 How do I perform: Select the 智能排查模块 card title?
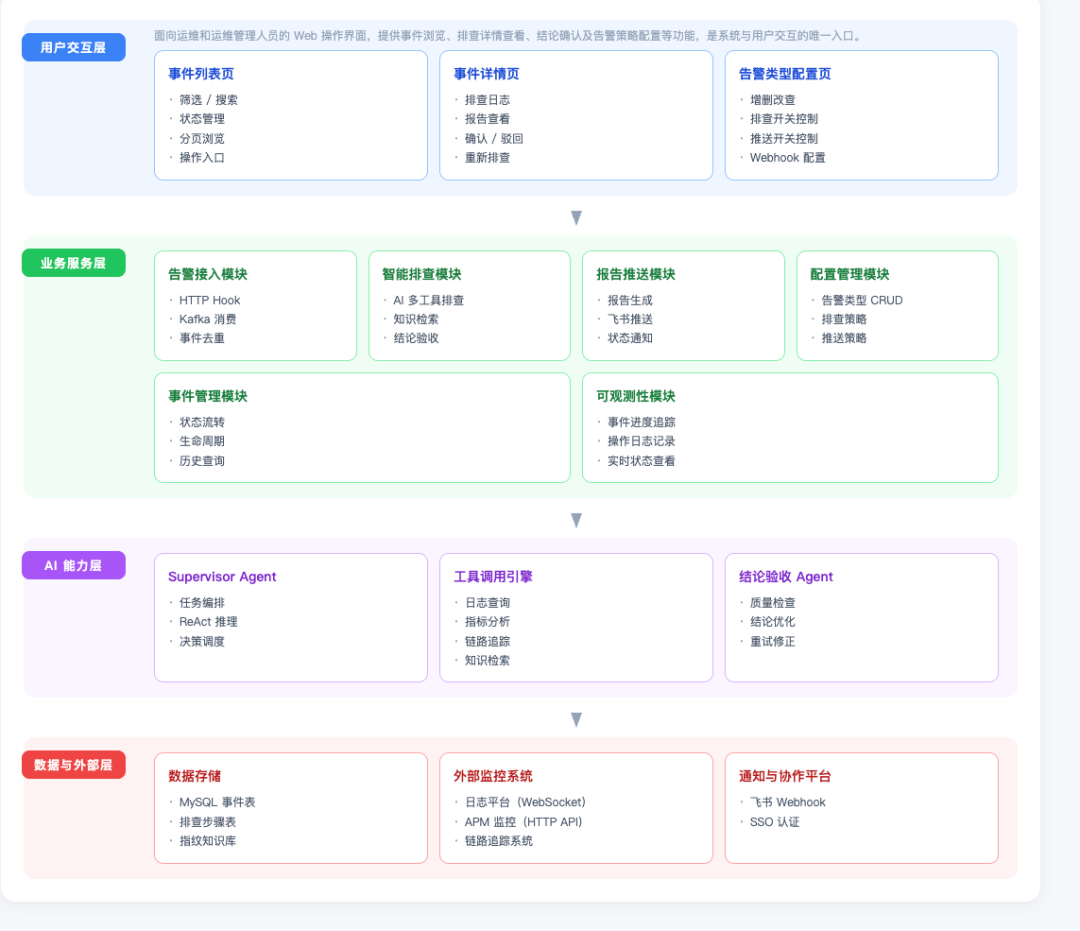422,274
